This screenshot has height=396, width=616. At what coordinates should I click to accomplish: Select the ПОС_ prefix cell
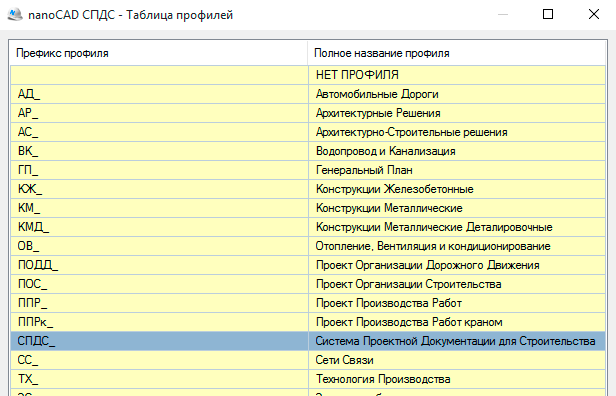coord(160,284)
